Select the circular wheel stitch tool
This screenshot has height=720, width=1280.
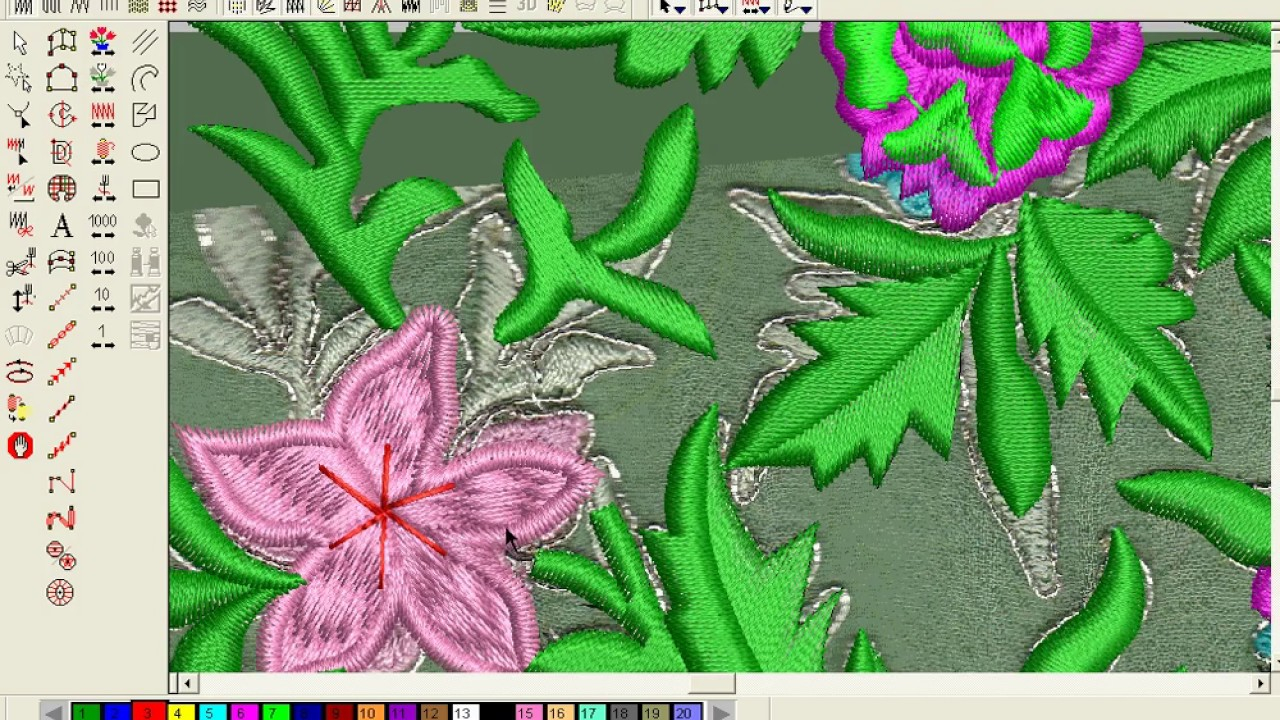point(60,593)
